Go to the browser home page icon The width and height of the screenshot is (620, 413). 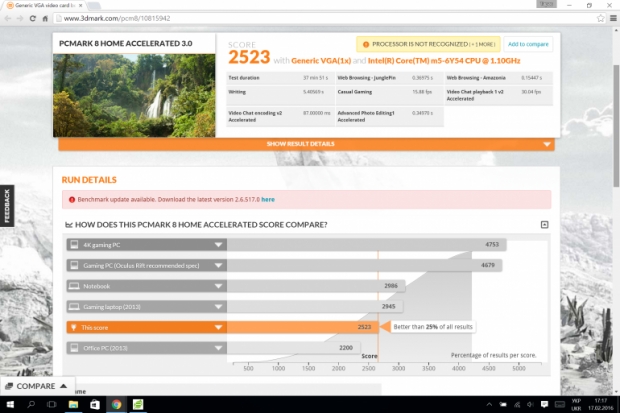(45, 19)
